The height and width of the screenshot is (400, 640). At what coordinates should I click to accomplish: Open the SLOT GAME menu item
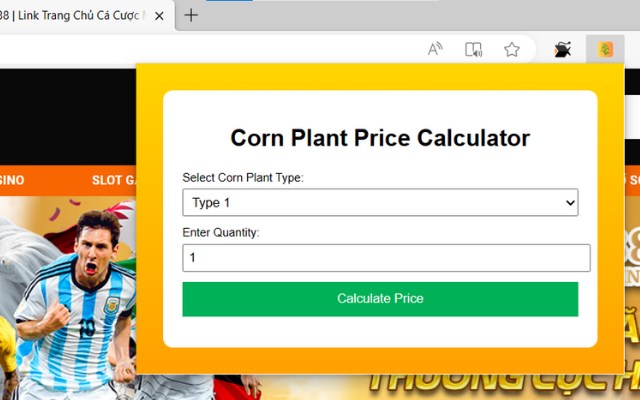coord(114,180)
